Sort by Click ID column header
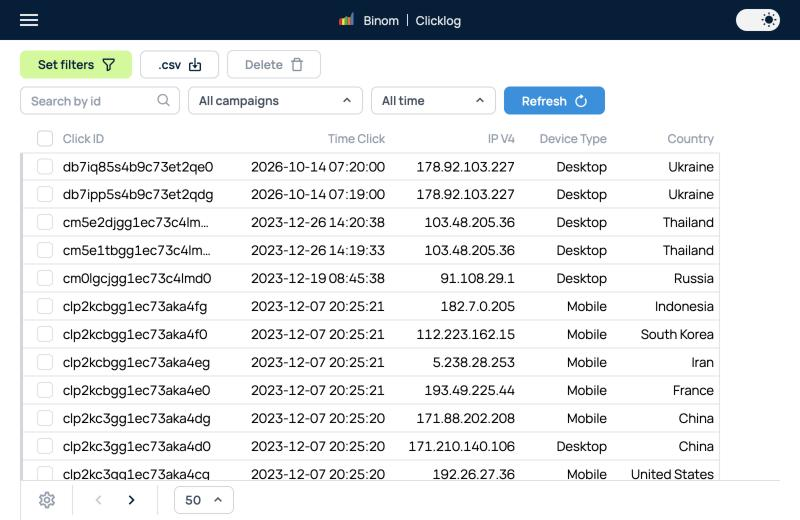 83,139
